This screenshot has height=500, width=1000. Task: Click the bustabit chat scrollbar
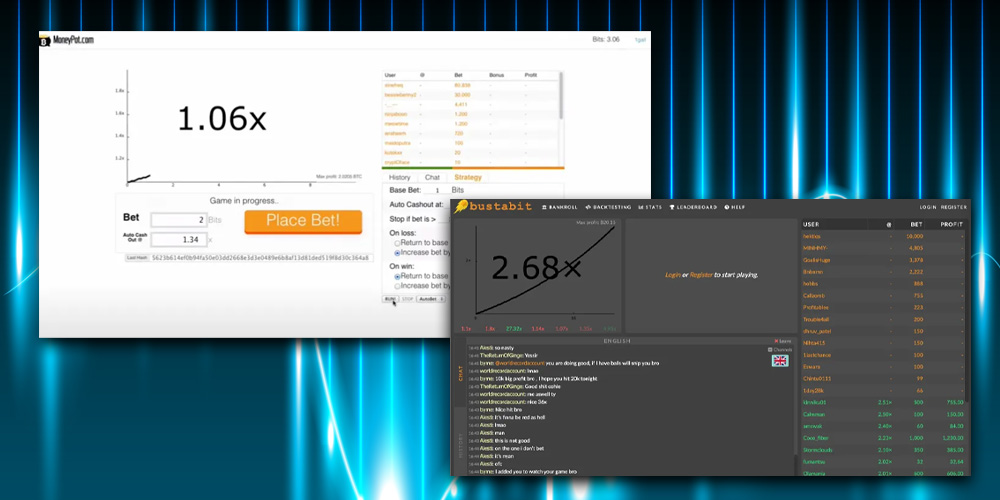(795, 464)
